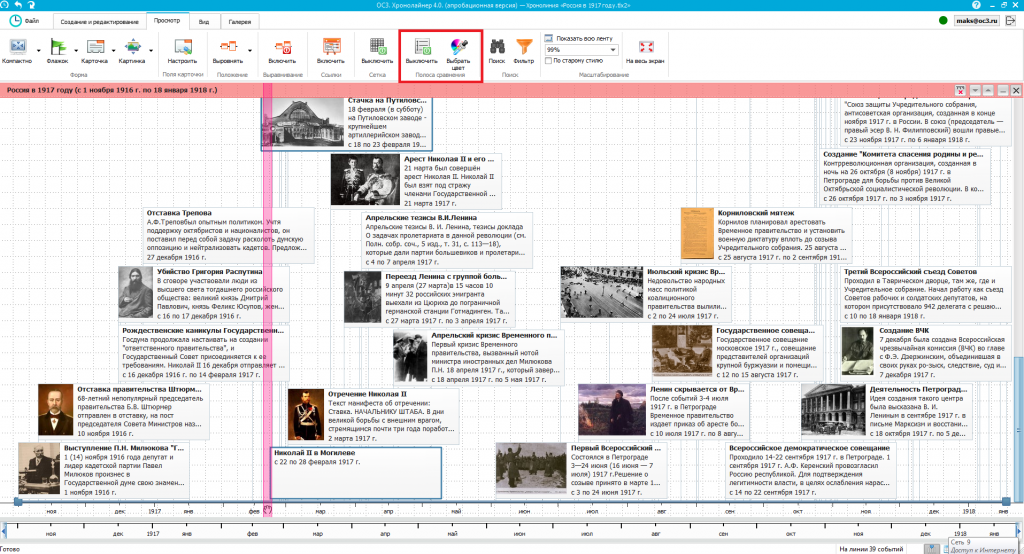
Task: Open the Убийство Григория Распутина card
Action: pyautogui.click(x=202, y=293)
